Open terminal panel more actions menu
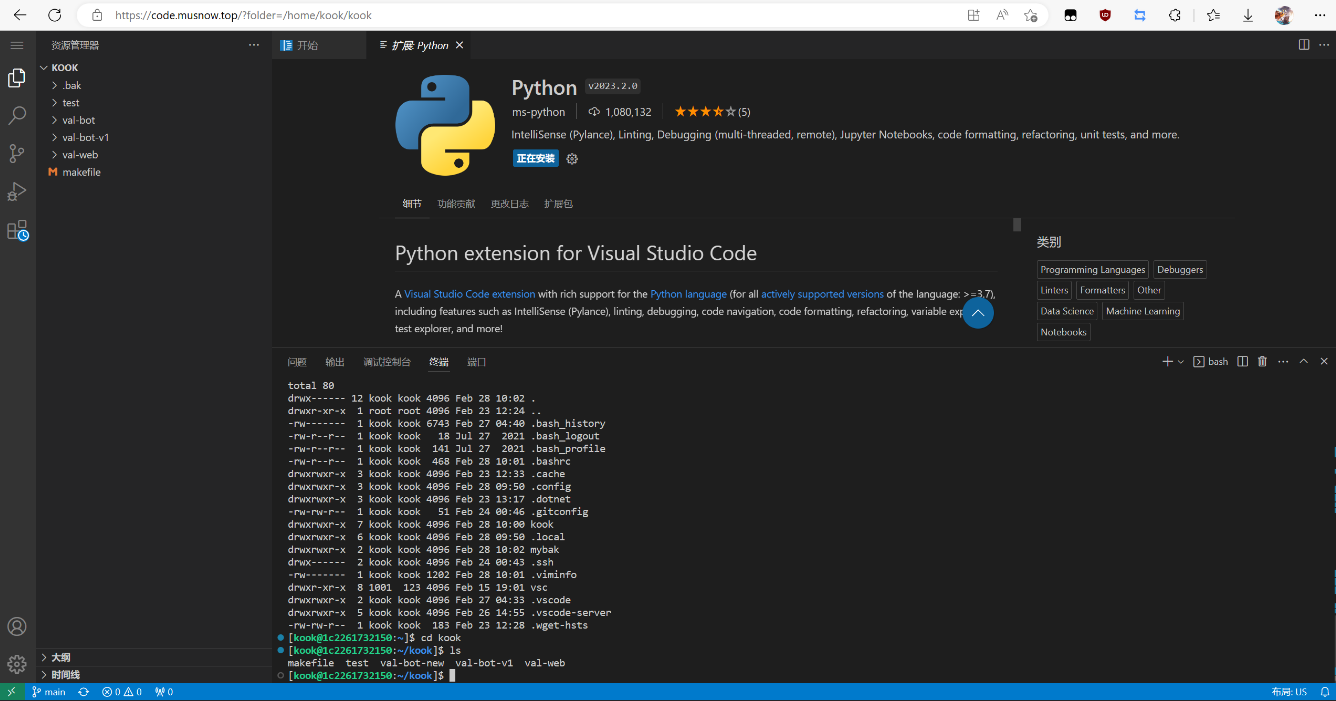This screenshot has width=1336, height=701. pos(1283,362)
